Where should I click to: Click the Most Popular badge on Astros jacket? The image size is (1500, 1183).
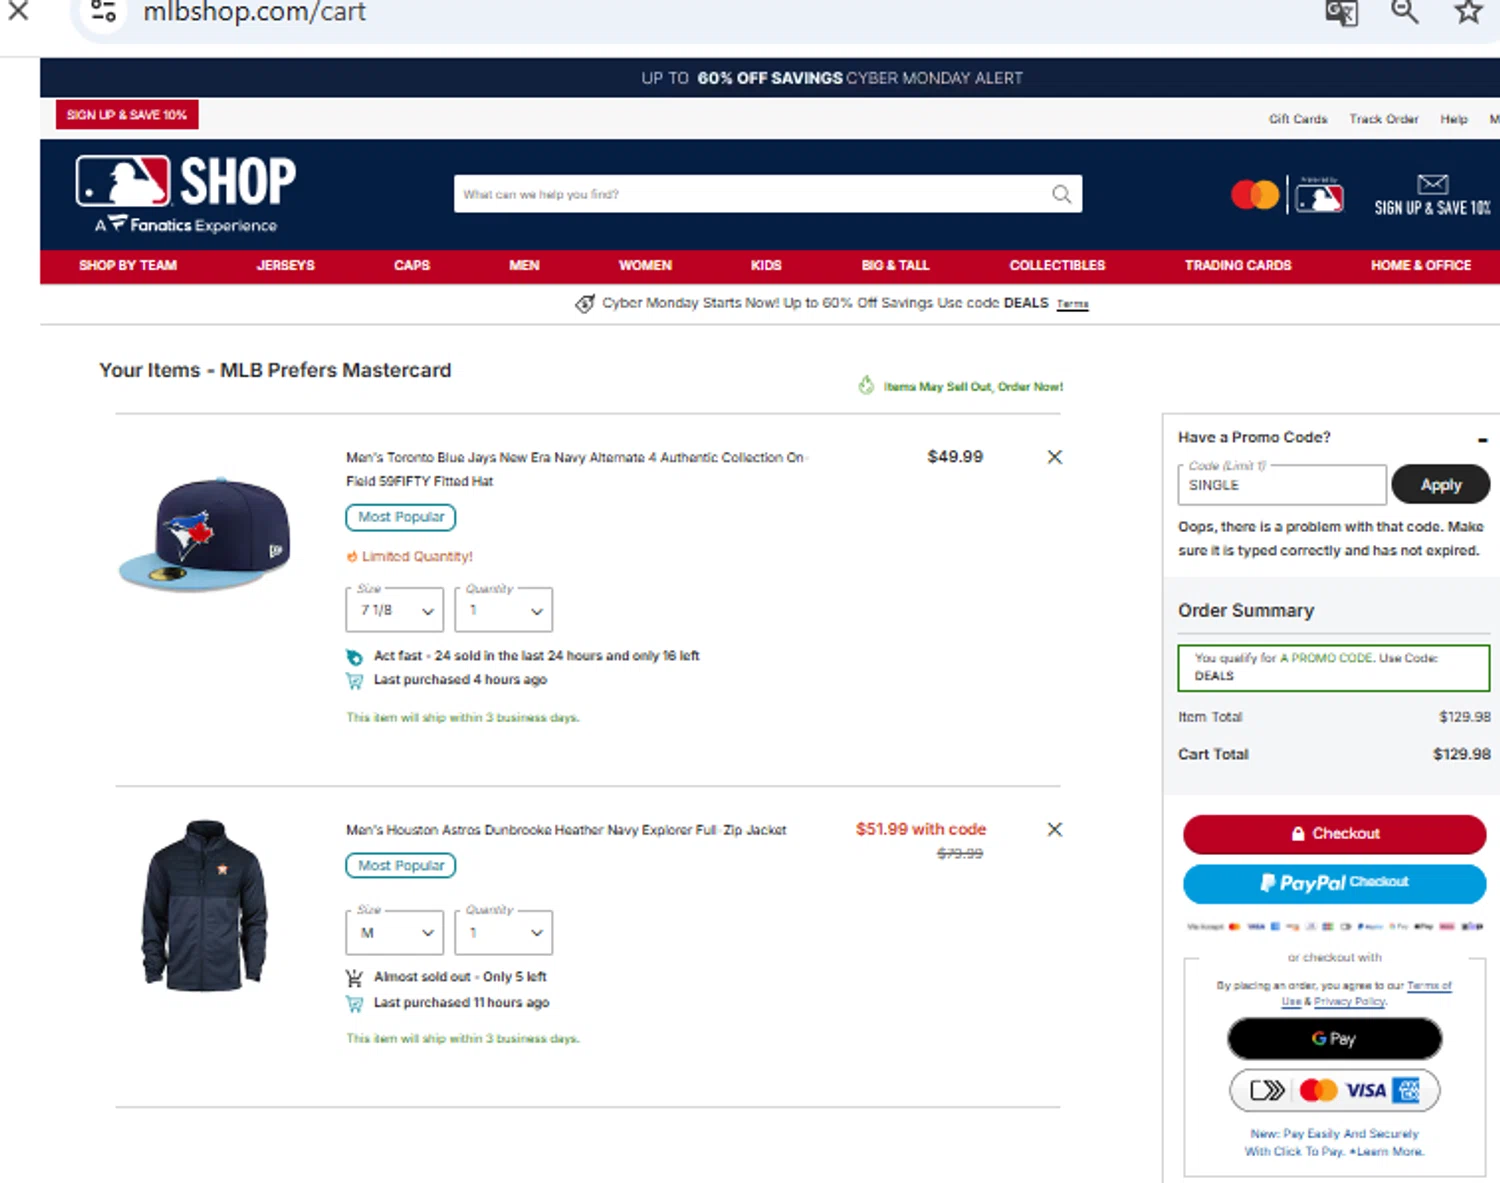pyautogui.click(x=401, y=865)
